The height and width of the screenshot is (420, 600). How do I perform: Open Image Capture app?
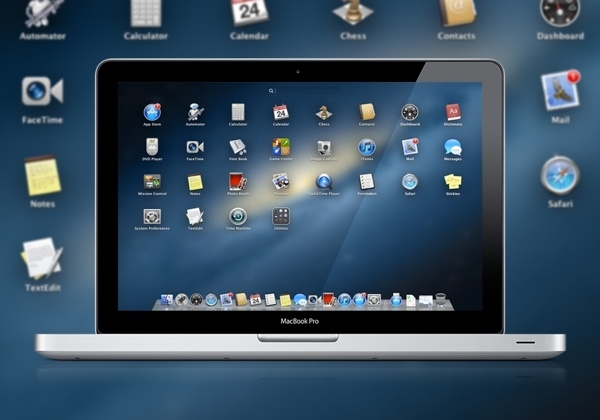(324, 147)
